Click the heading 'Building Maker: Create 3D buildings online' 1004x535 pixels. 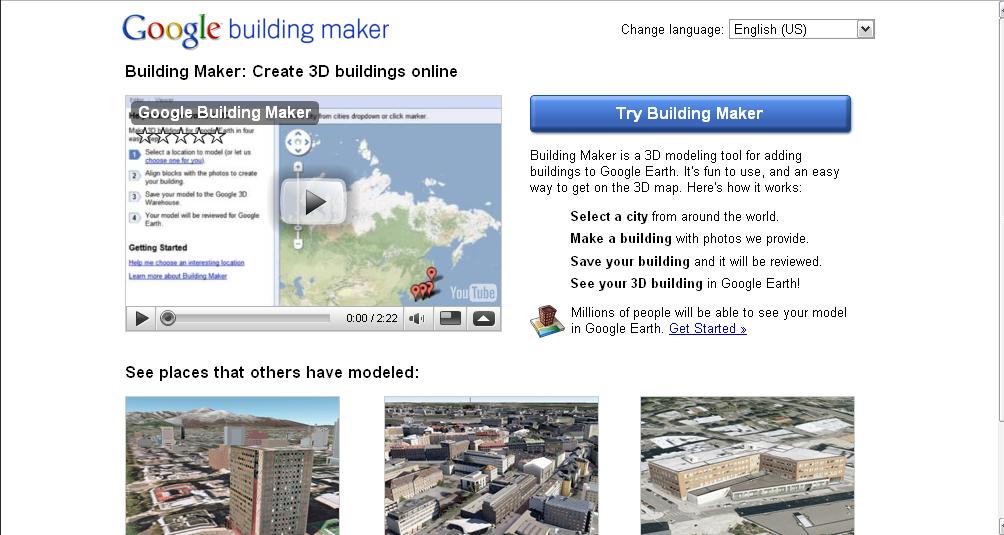(291, 72)
